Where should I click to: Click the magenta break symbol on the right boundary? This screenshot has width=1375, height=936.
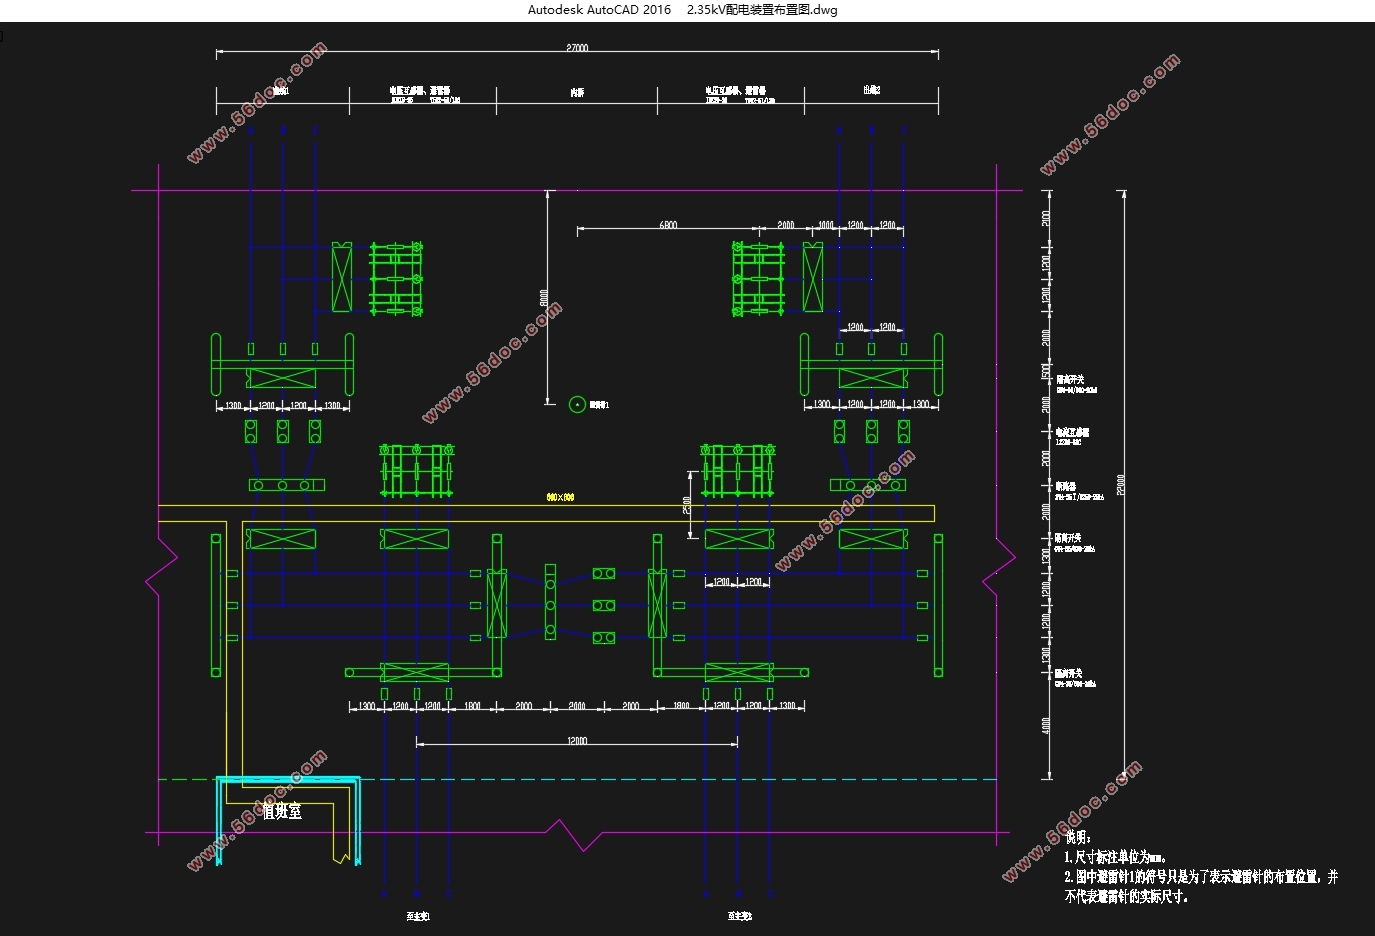[x=999, y=577]
